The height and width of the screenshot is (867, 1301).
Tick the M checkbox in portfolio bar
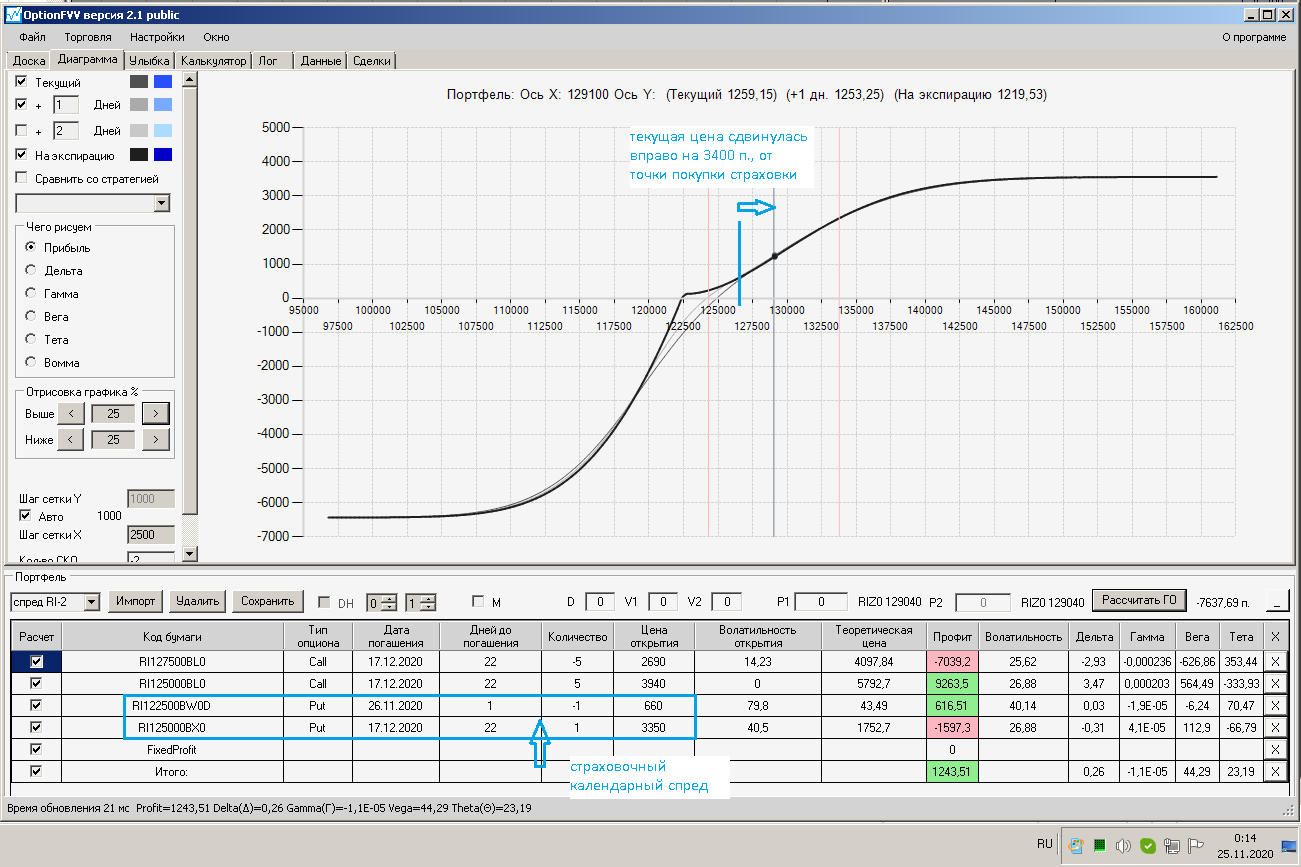(x=478, y=602)
